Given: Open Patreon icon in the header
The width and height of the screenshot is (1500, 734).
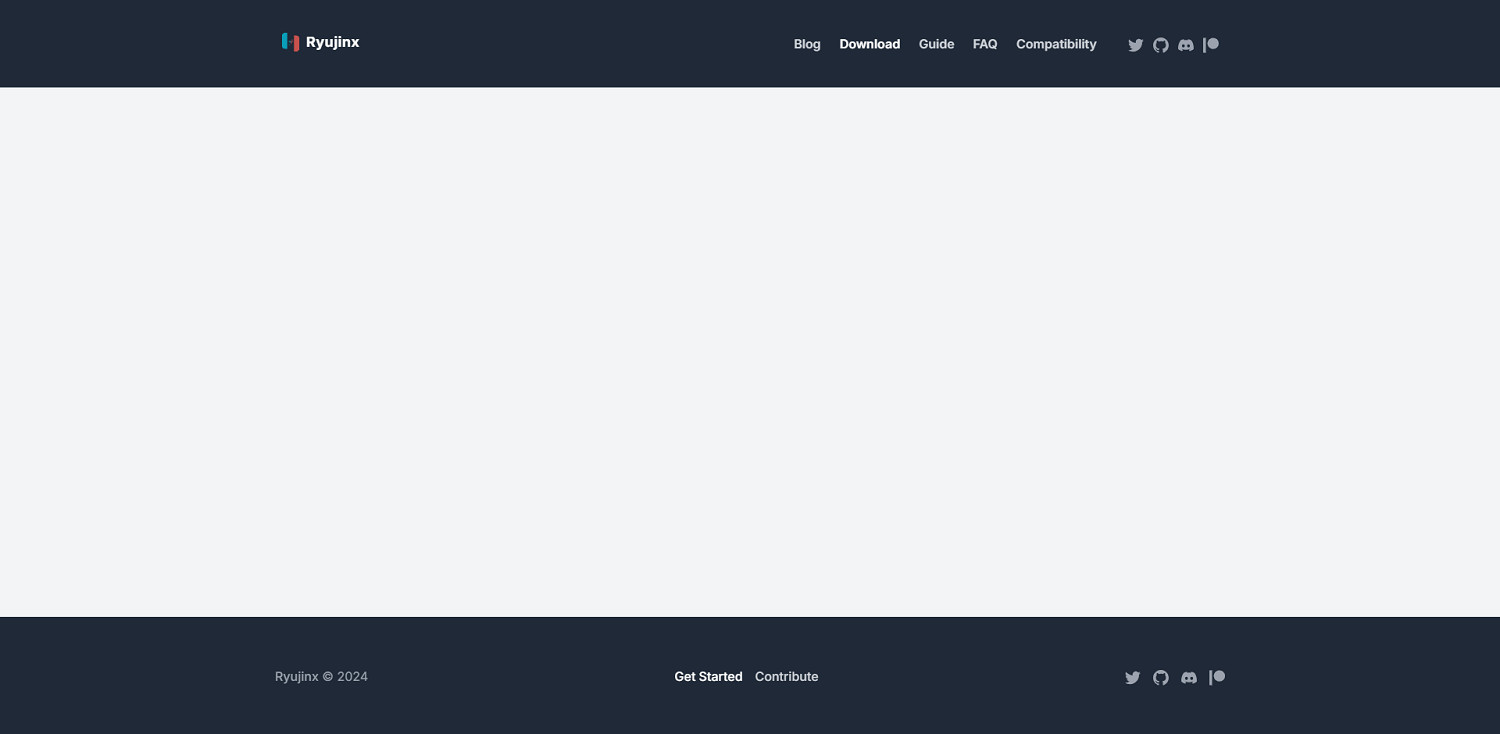Looking at the screenshot, I should pos(1211,45).
